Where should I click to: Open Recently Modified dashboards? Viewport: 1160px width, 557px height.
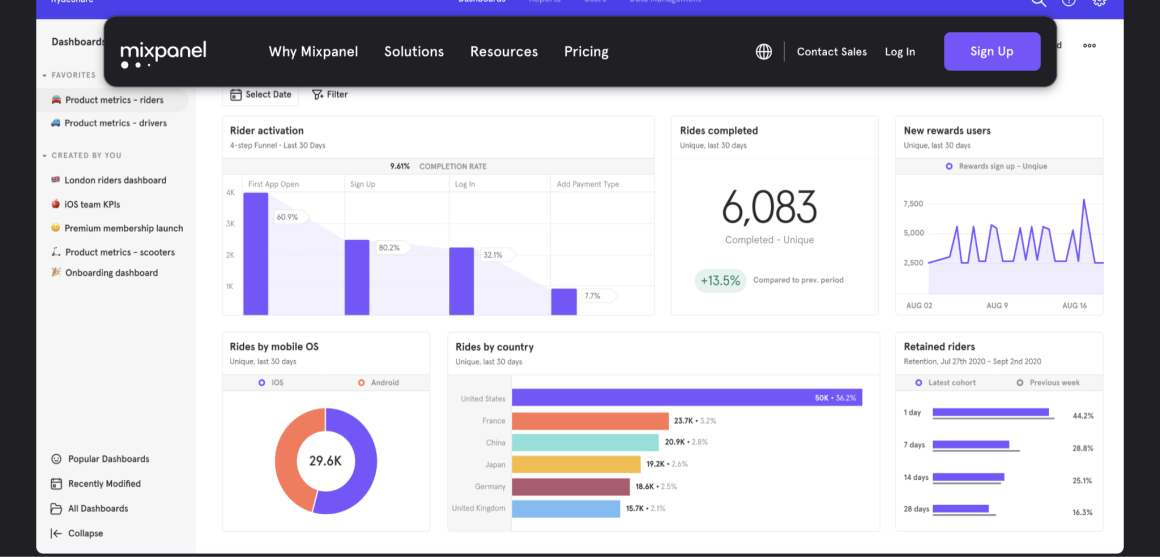point(95,484)
